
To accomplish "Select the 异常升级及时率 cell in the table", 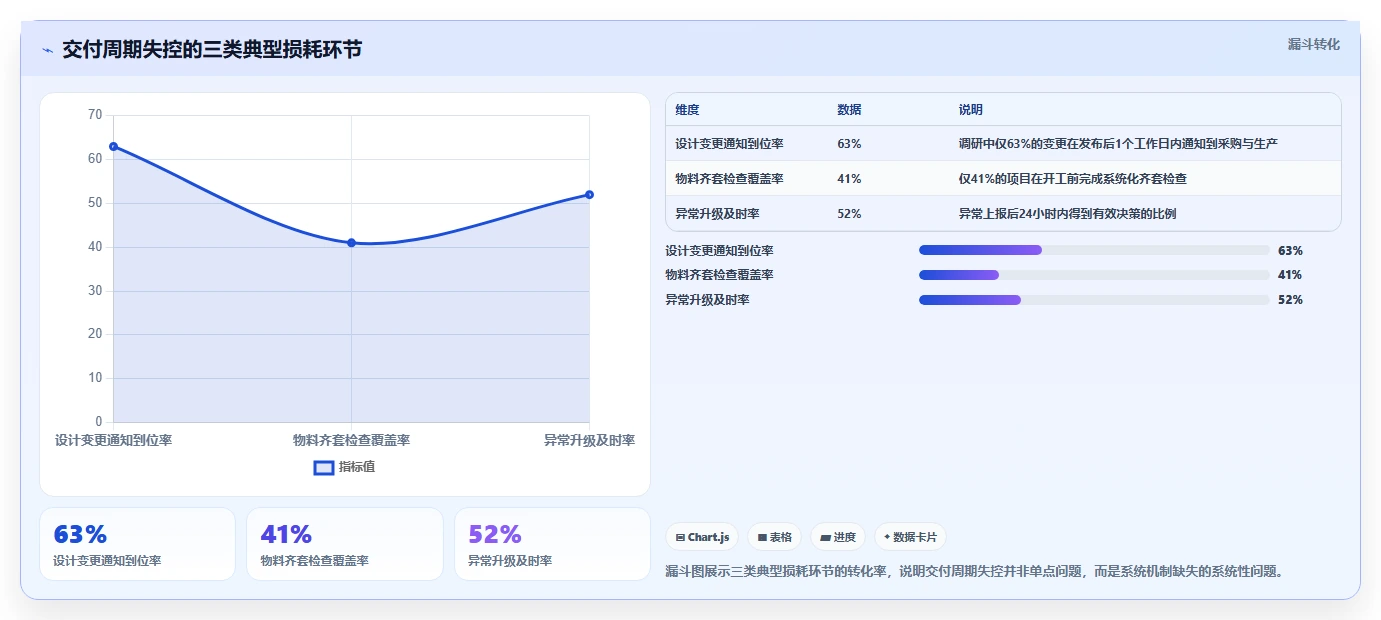I will click(717, 214).
